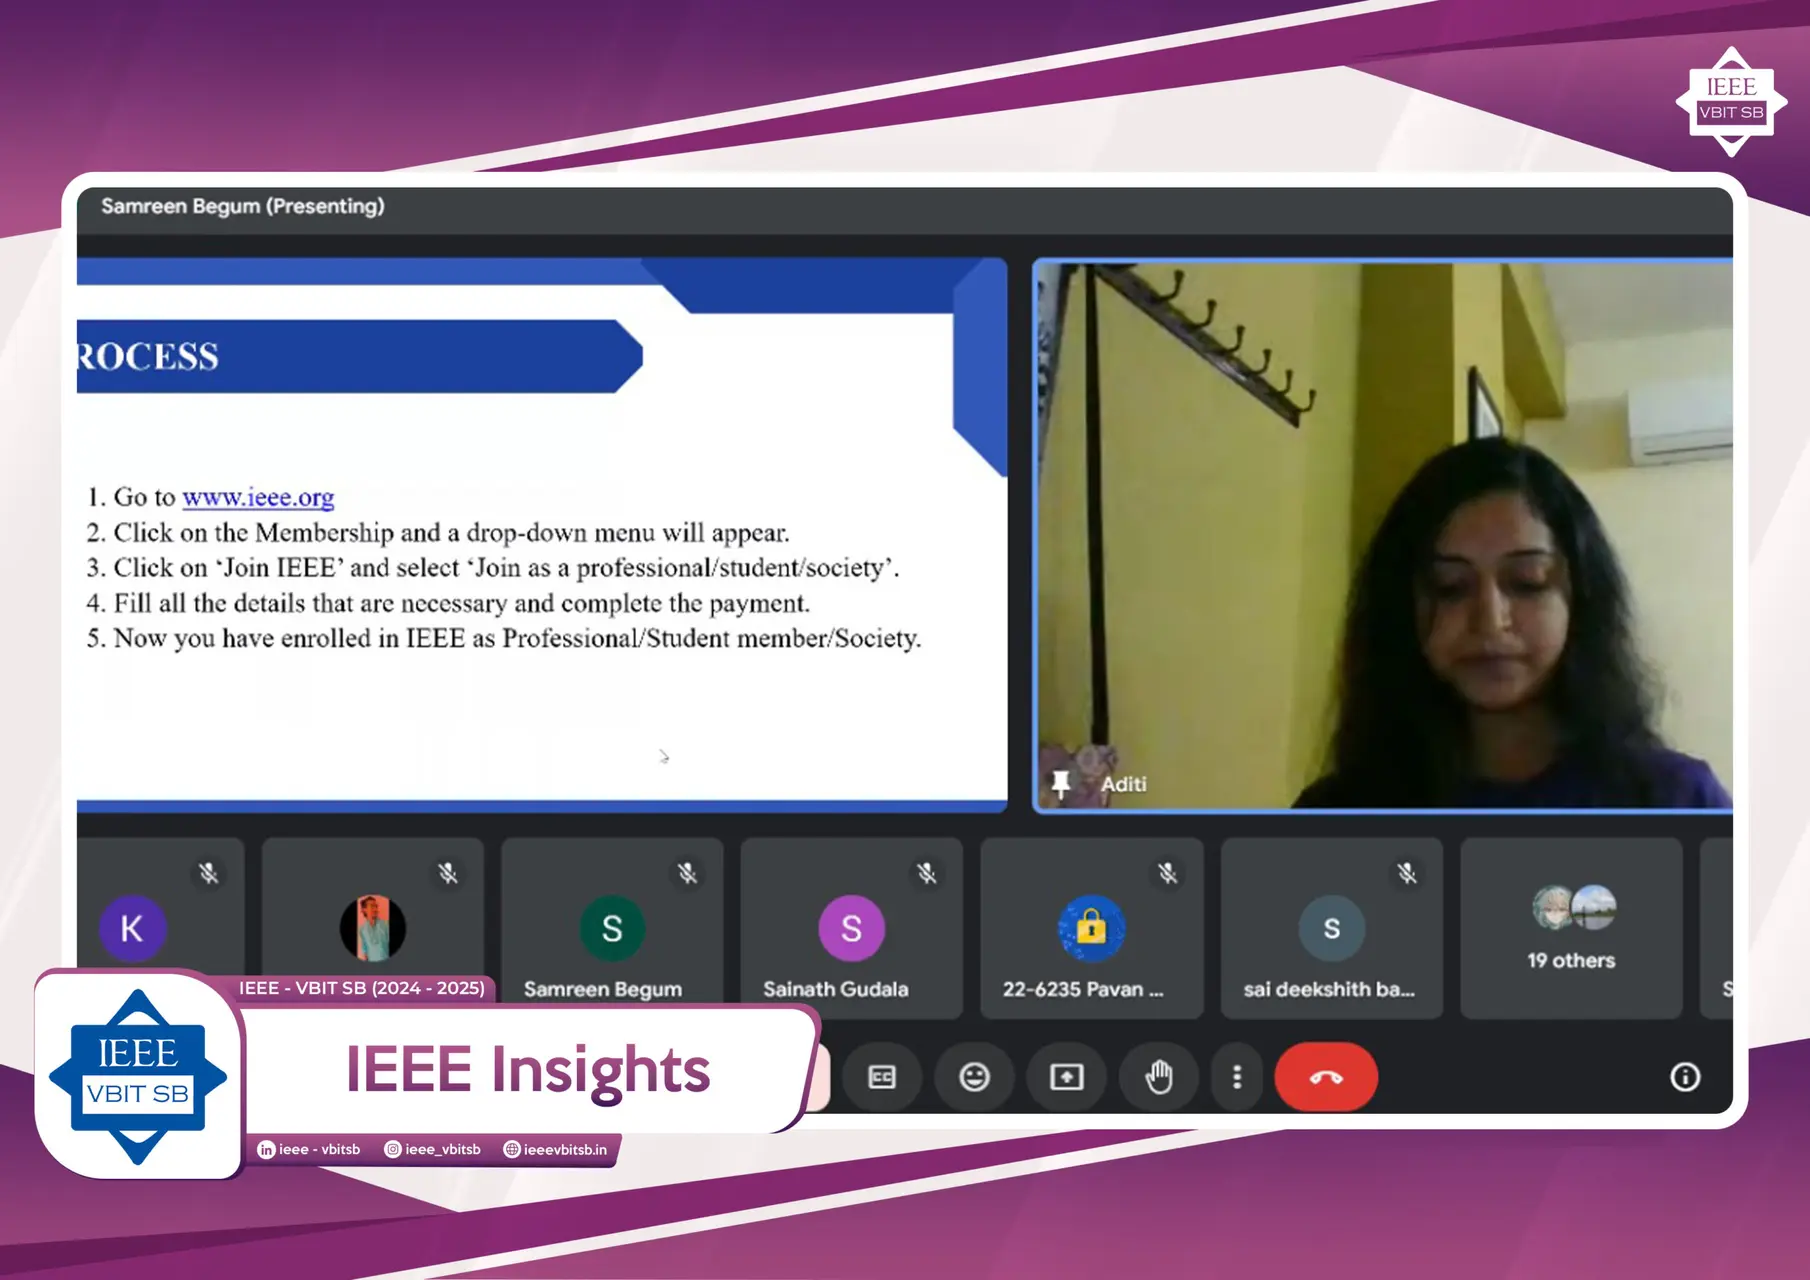The height and width of the screenshot is (1280, 1810).
Task: Open the IEEE - VBIT SB meeting name label
Action: pyautogui.click(x=362, y=988)
